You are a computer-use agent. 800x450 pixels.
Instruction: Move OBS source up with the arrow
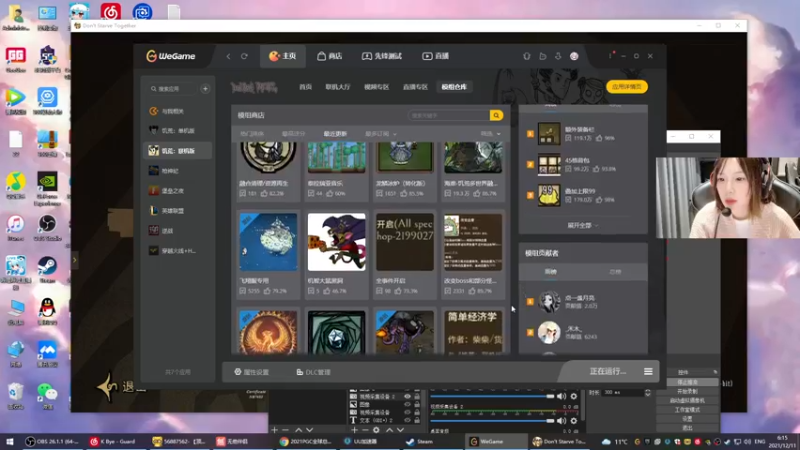[x=389, y=430]
